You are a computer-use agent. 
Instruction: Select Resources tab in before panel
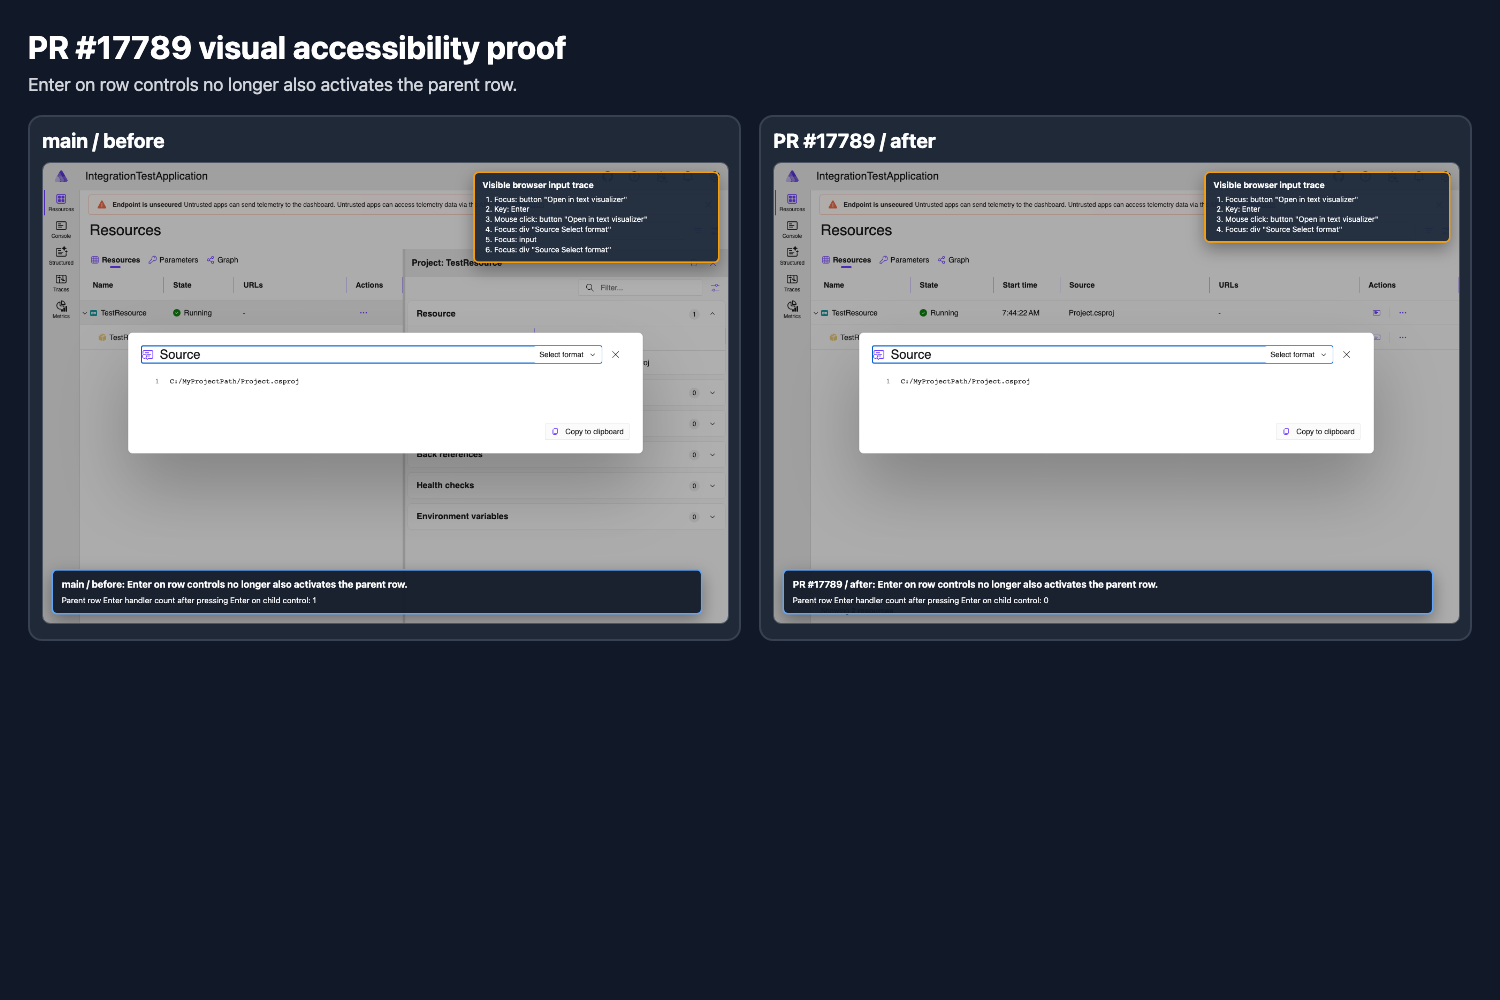(116, 260)
